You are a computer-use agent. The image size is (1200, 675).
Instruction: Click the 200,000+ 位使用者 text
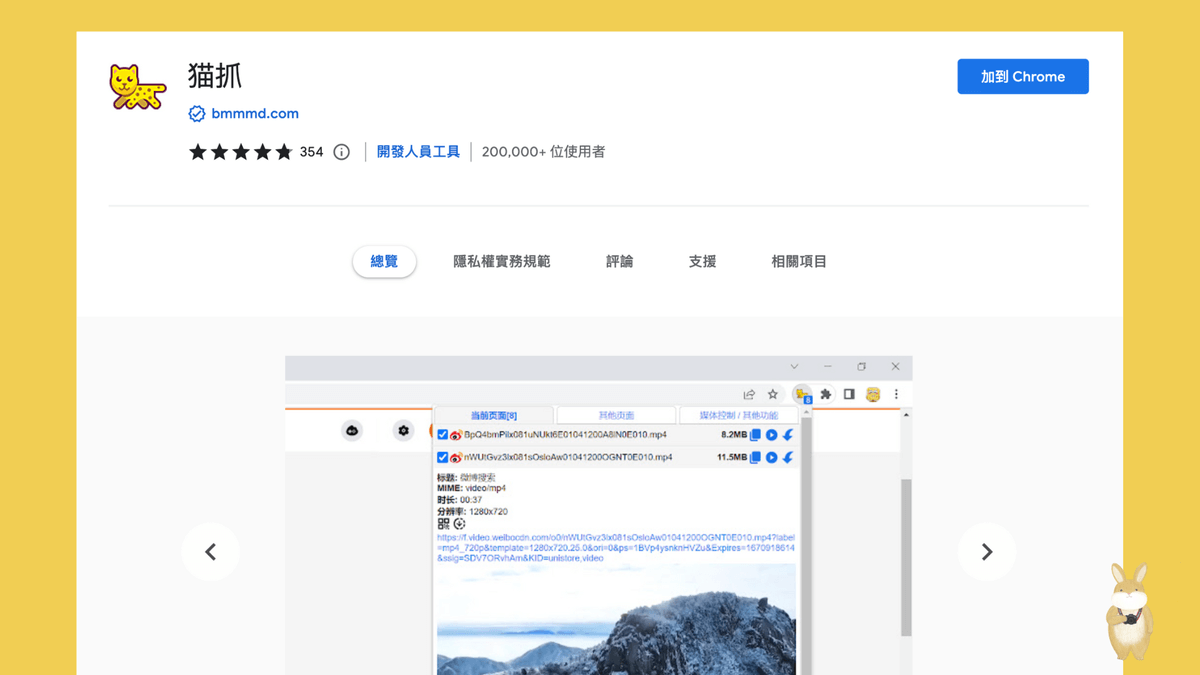pyautogui.click(x=543, y=152)
